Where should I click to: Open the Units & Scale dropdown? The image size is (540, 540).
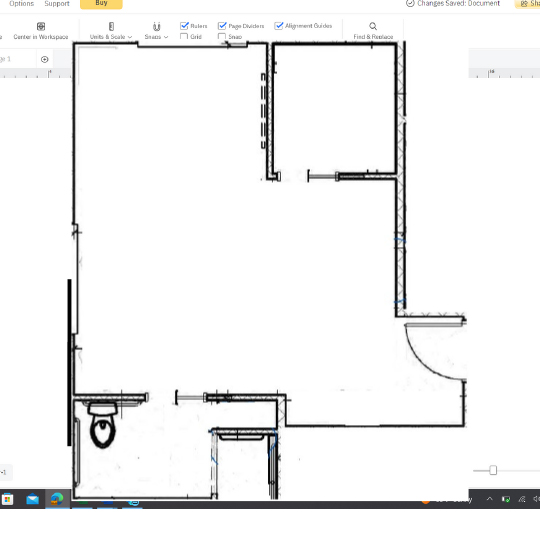(x=111, y=31)
